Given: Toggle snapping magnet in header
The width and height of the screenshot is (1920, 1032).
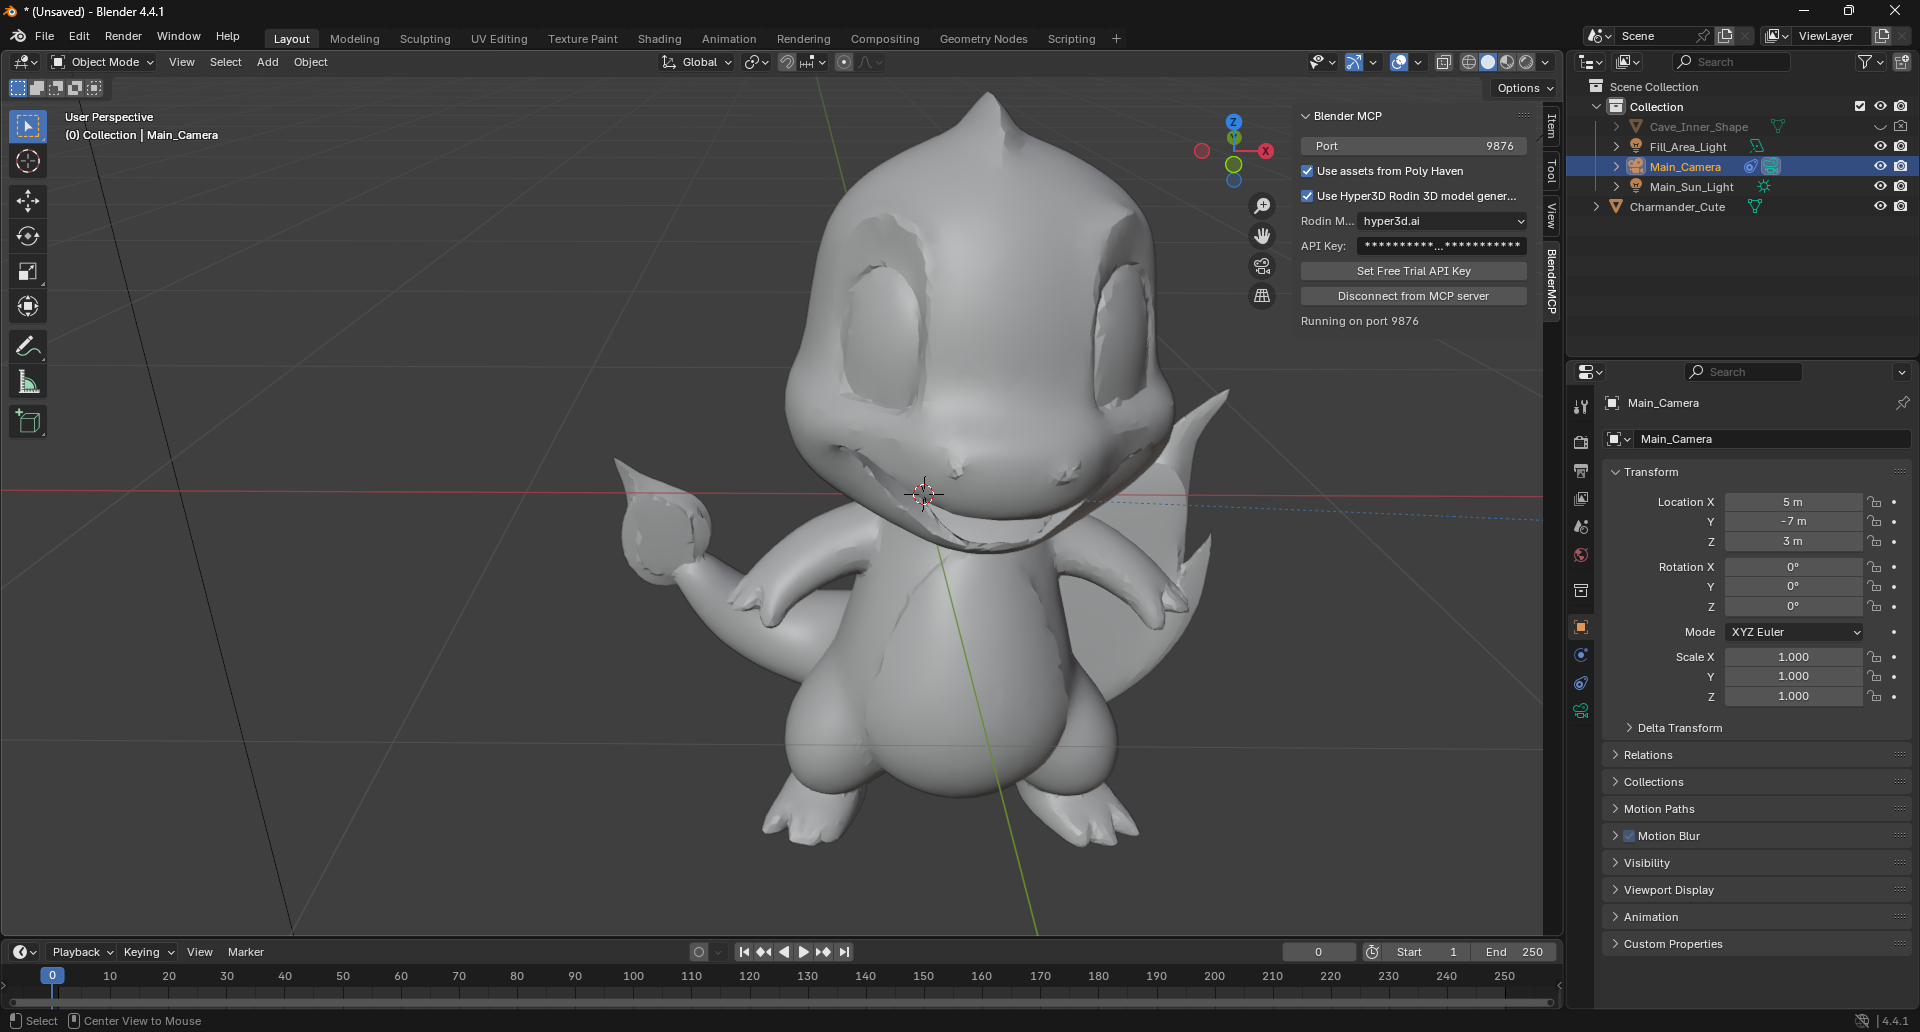Looking at the screenshot, I should click(x=787, y=62).
